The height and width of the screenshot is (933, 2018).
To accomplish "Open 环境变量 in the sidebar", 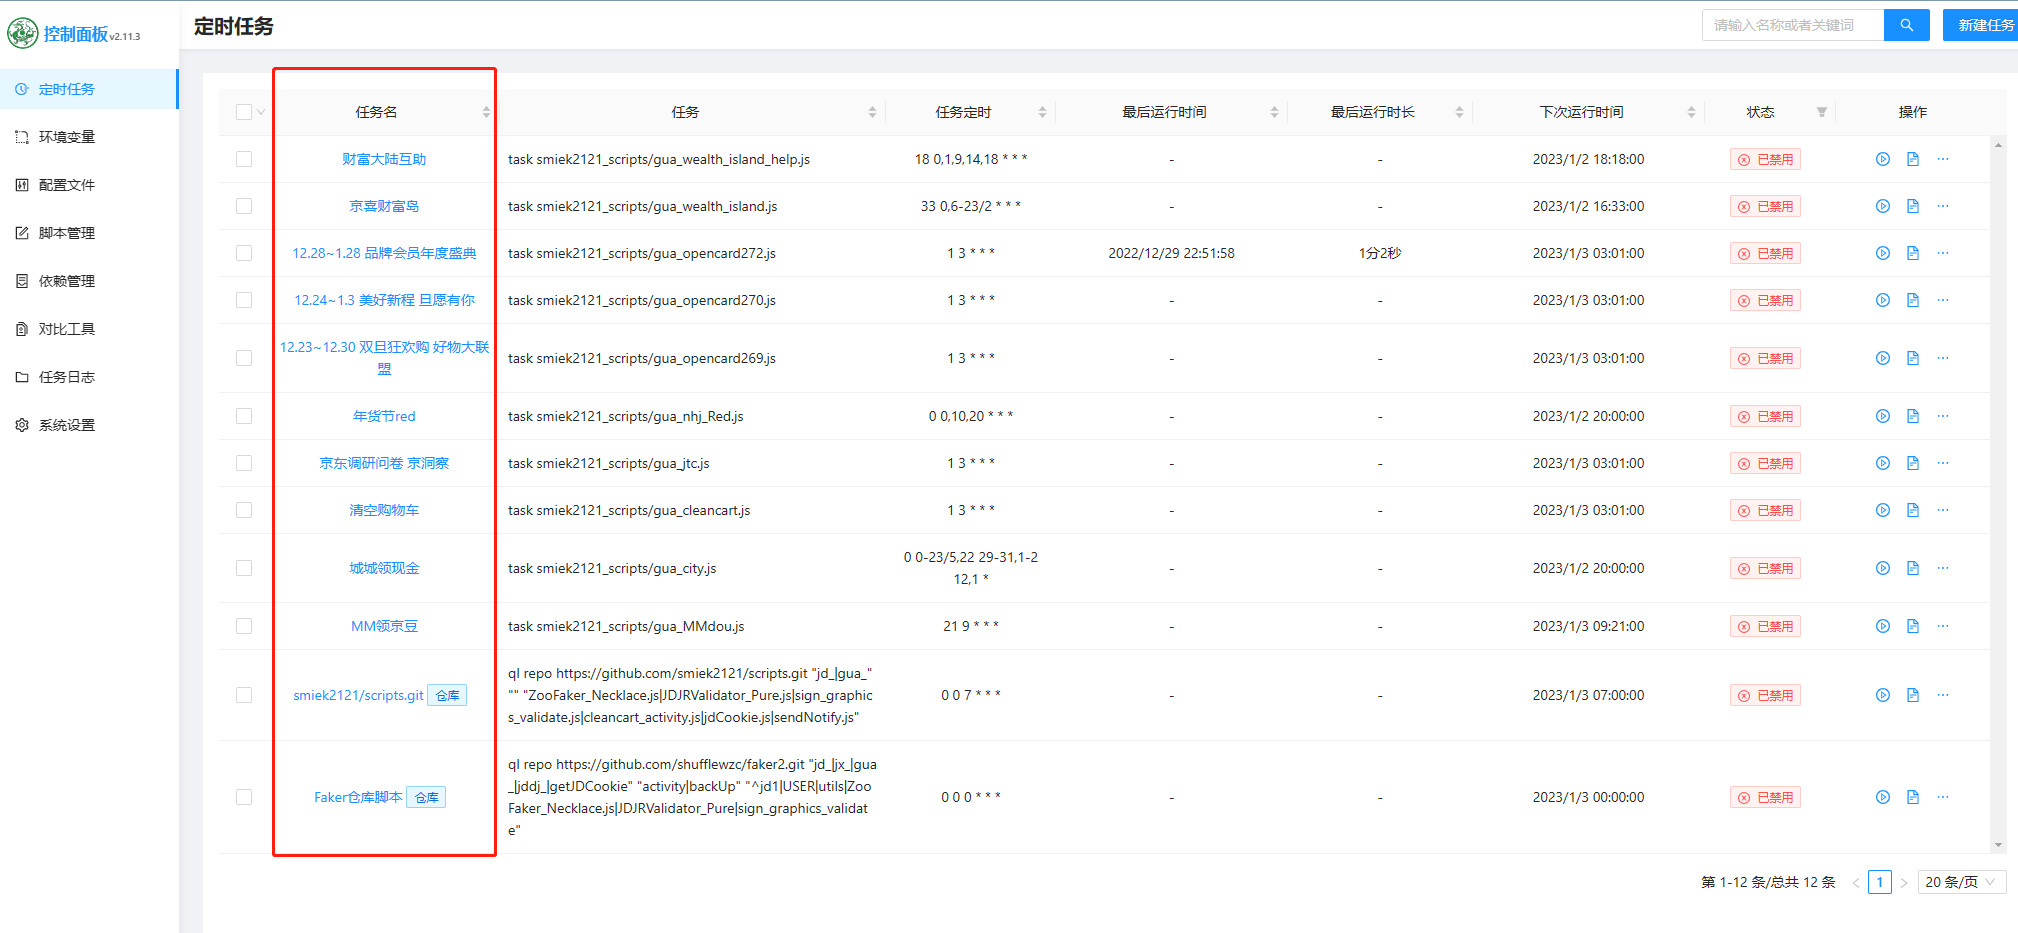I will (67, 137).
